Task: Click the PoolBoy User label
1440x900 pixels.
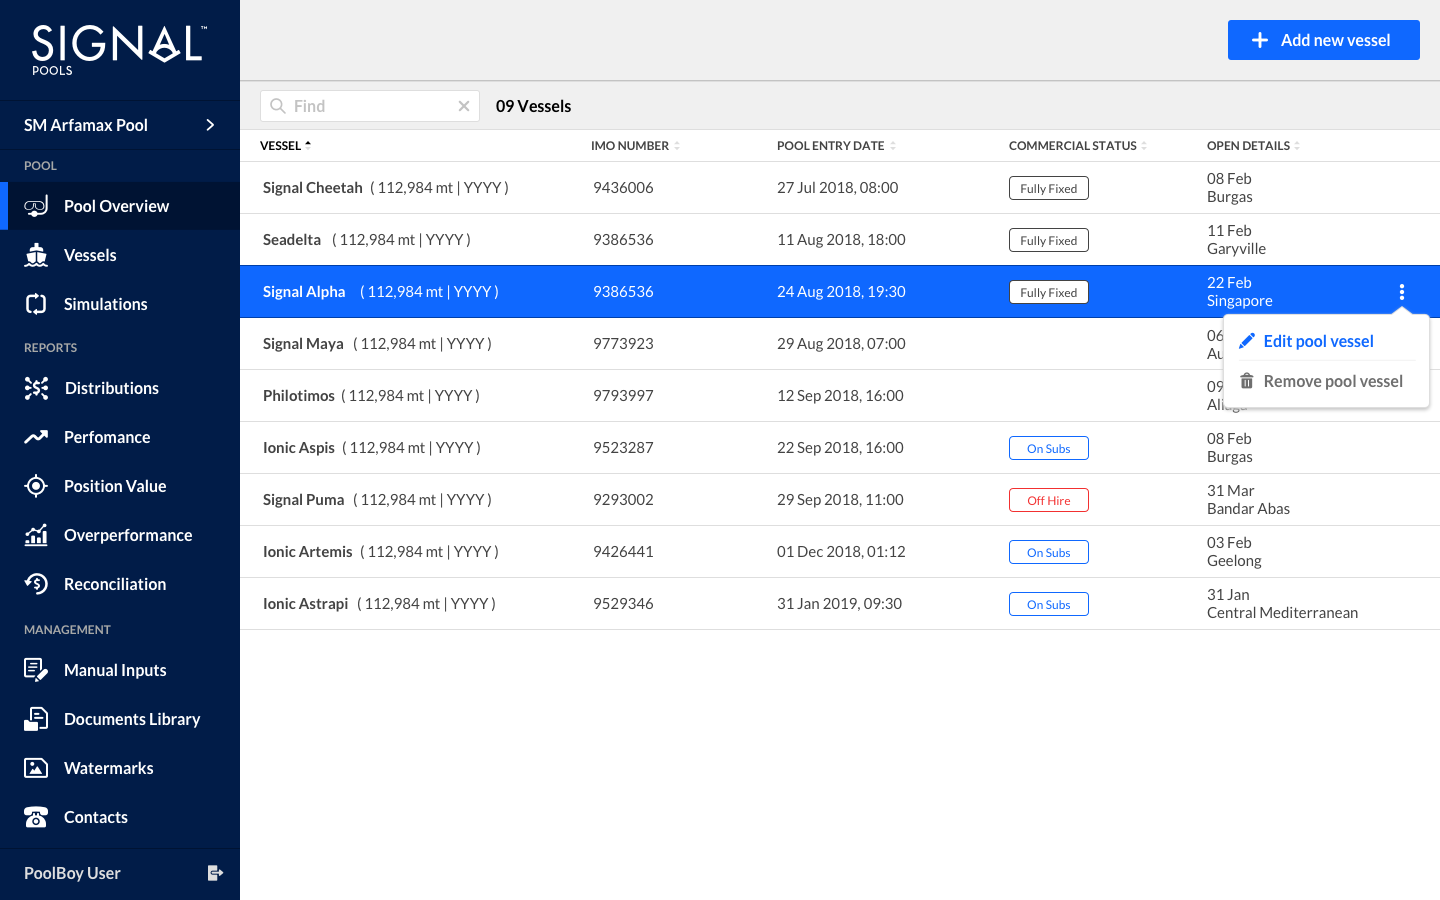Action: click(72, 873)
